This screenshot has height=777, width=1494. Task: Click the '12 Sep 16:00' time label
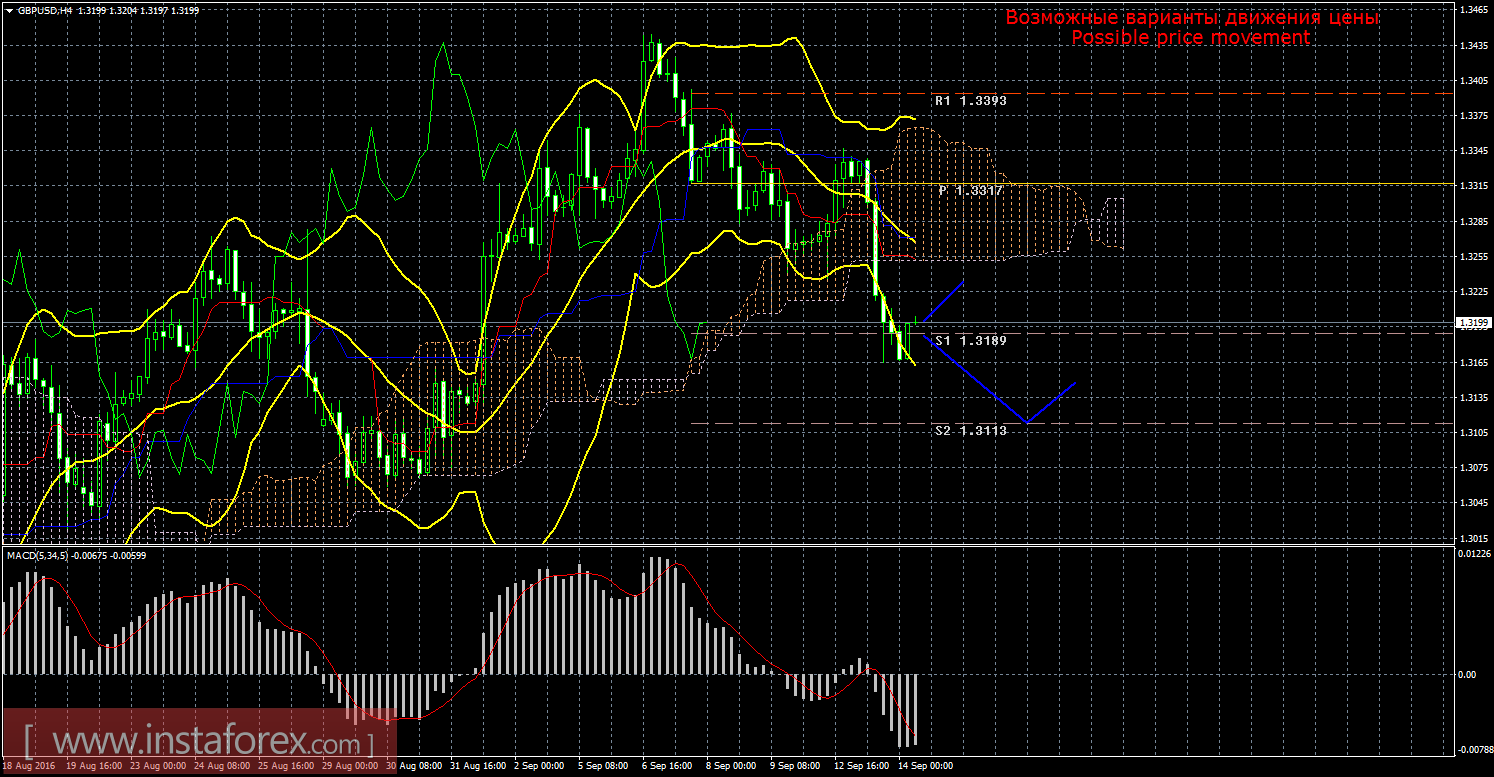pyautogui.click(x=862, y=766)
